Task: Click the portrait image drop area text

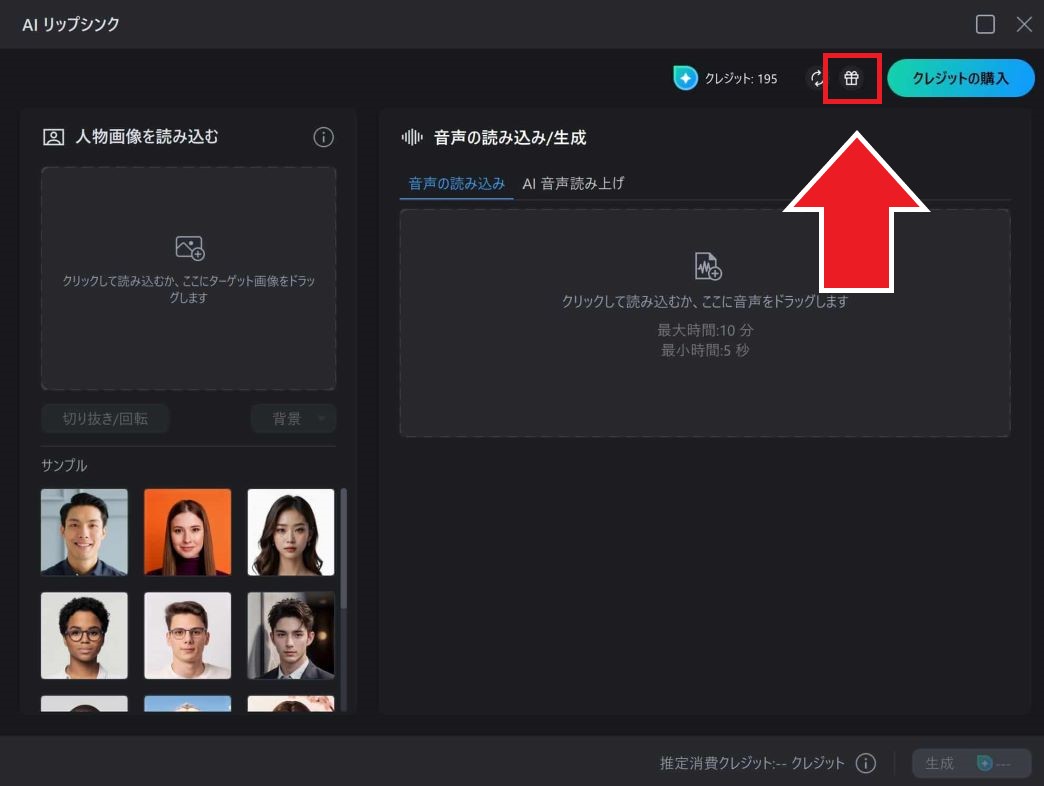Action: 188,289
